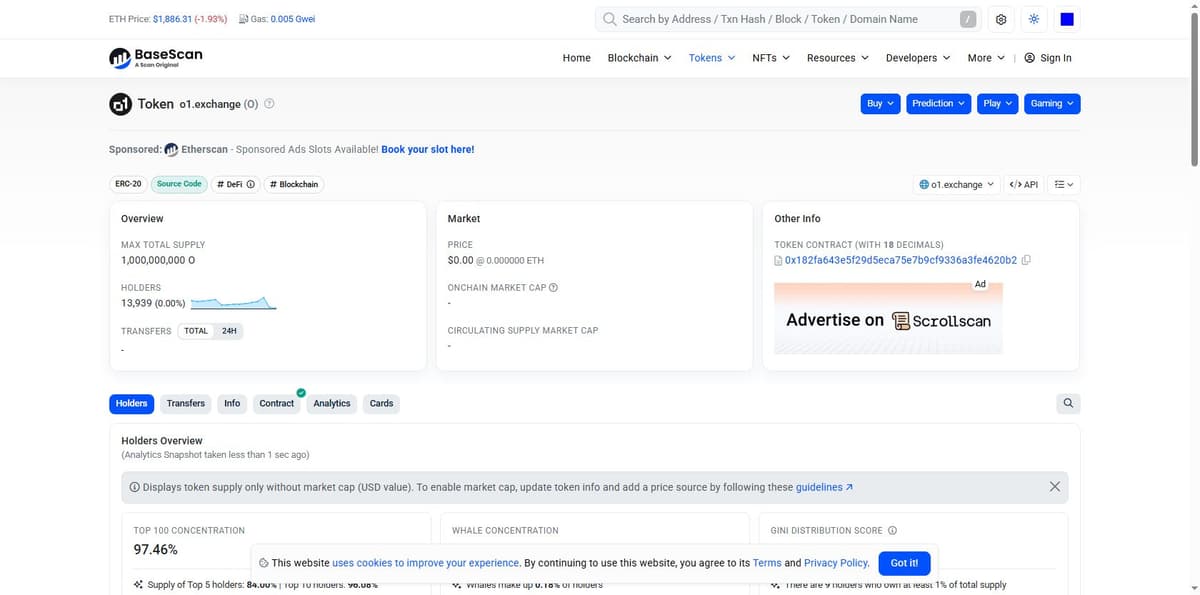The width and height of the screenshot is (1200, 595).
Task: Open the Tokens menu
Action: [712, 58]
